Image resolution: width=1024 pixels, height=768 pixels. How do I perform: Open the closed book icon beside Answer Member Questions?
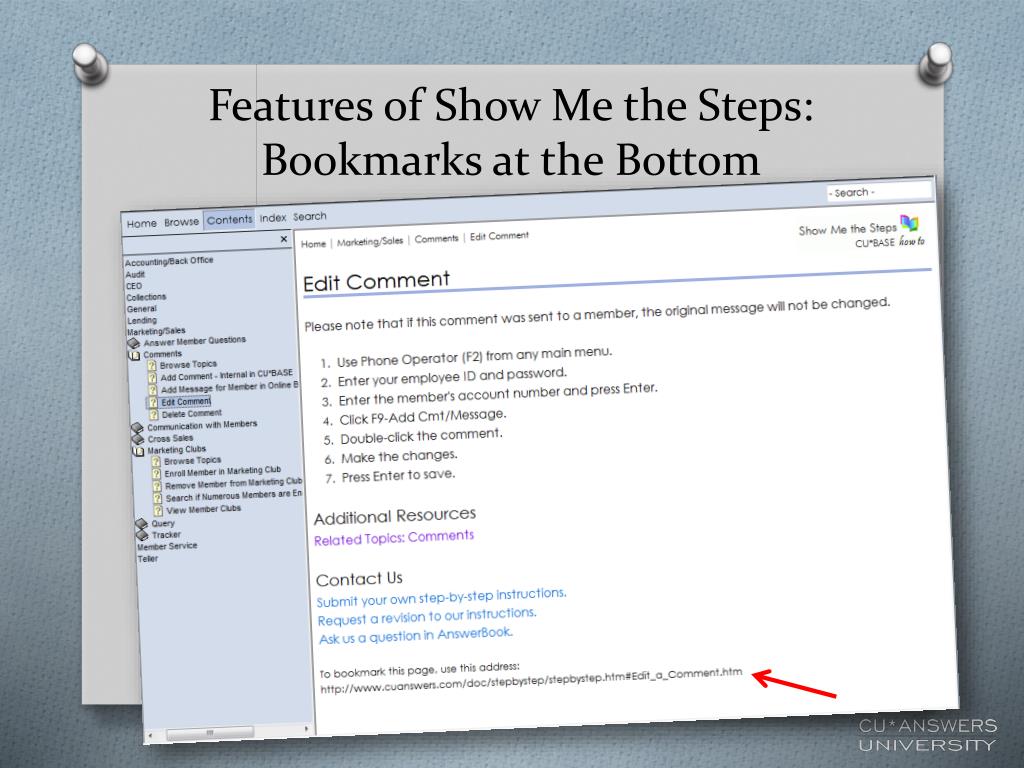[x=133, y=343]
